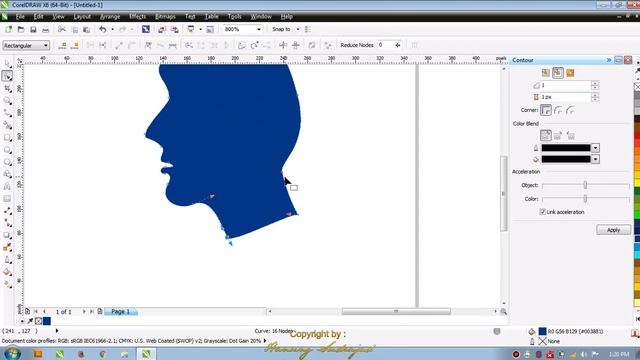Select the Text tool in the toolbox
This screenshot has height=360, width=640.
7,187
